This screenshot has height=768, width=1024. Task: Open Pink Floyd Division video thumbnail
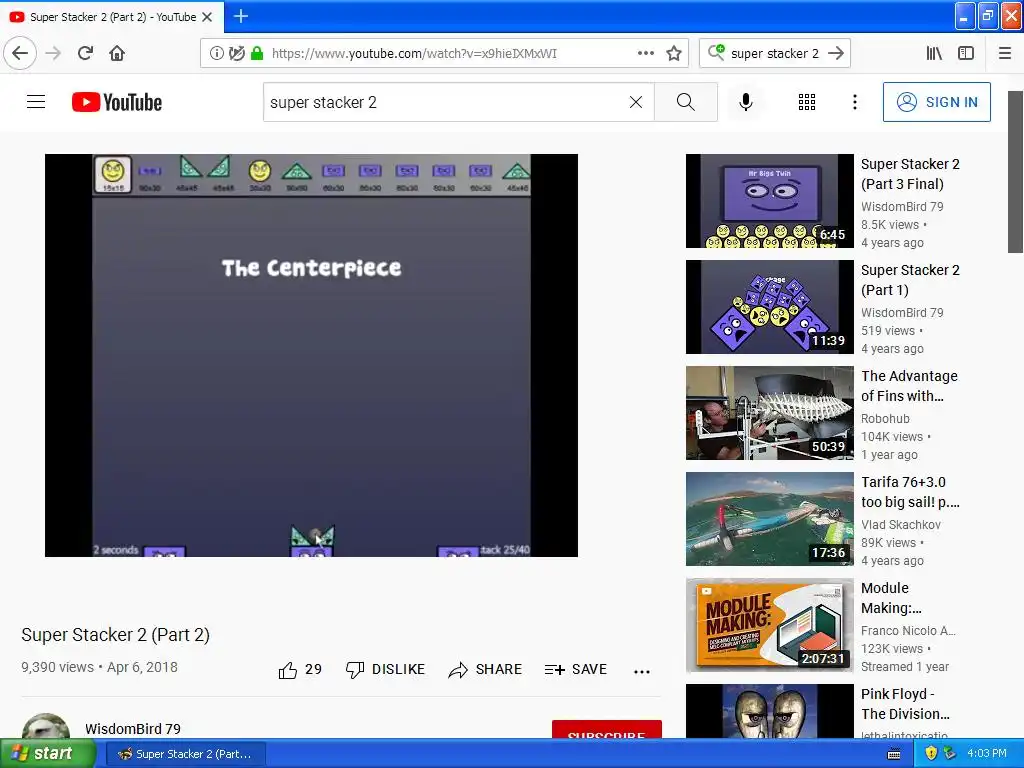tap(769, 711)
